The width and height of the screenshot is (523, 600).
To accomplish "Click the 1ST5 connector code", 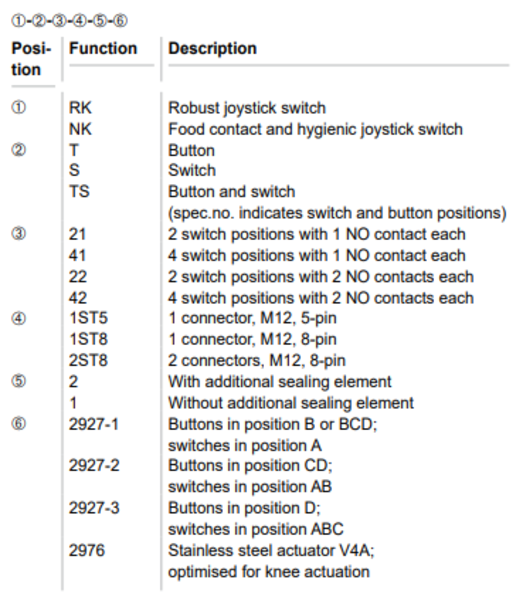I will [88, 318].
